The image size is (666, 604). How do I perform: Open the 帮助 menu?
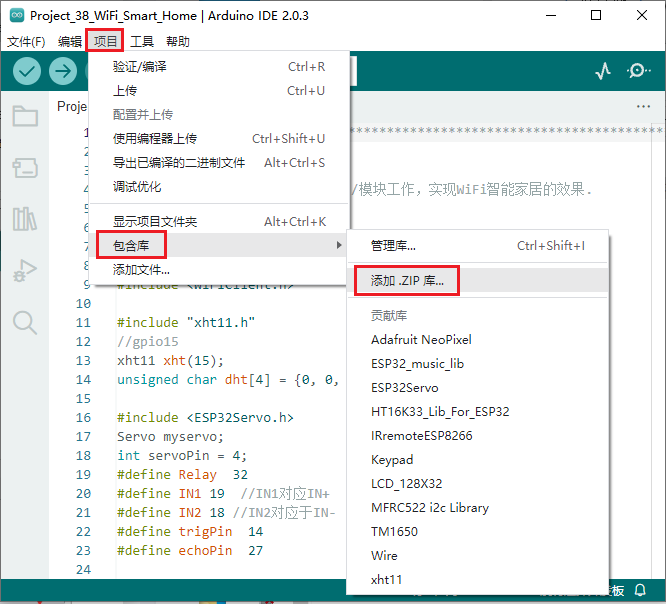tap(177, 41)
